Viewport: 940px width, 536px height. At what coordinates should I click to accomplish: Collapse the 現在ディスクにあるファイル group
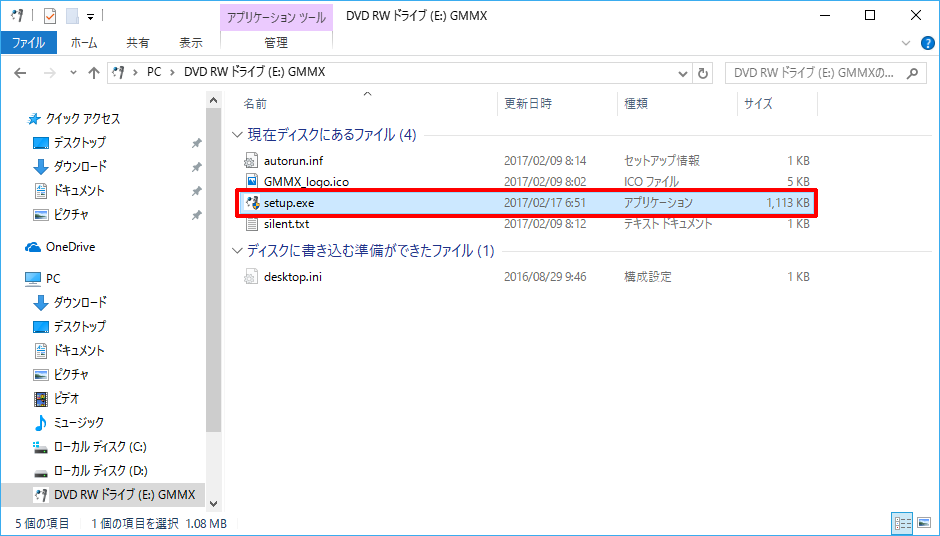coord(237,135)
